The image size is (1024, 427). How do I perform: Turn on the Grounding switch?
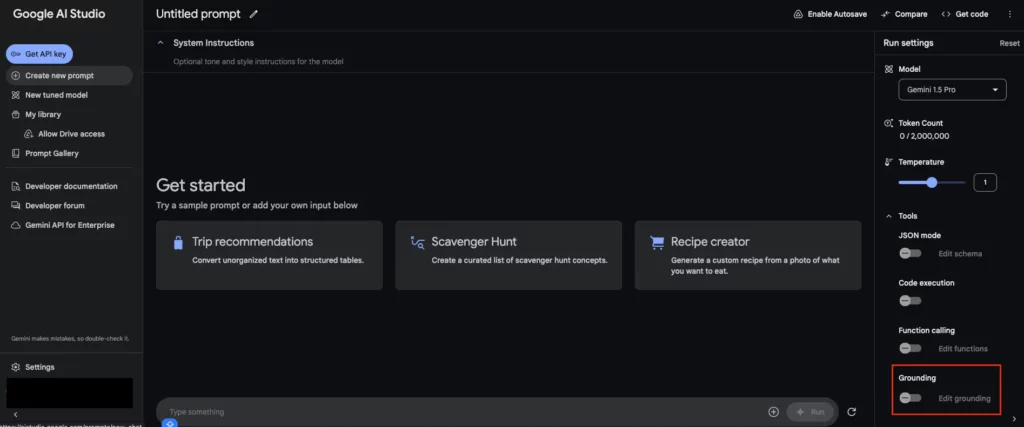click(x=910, y=398)
